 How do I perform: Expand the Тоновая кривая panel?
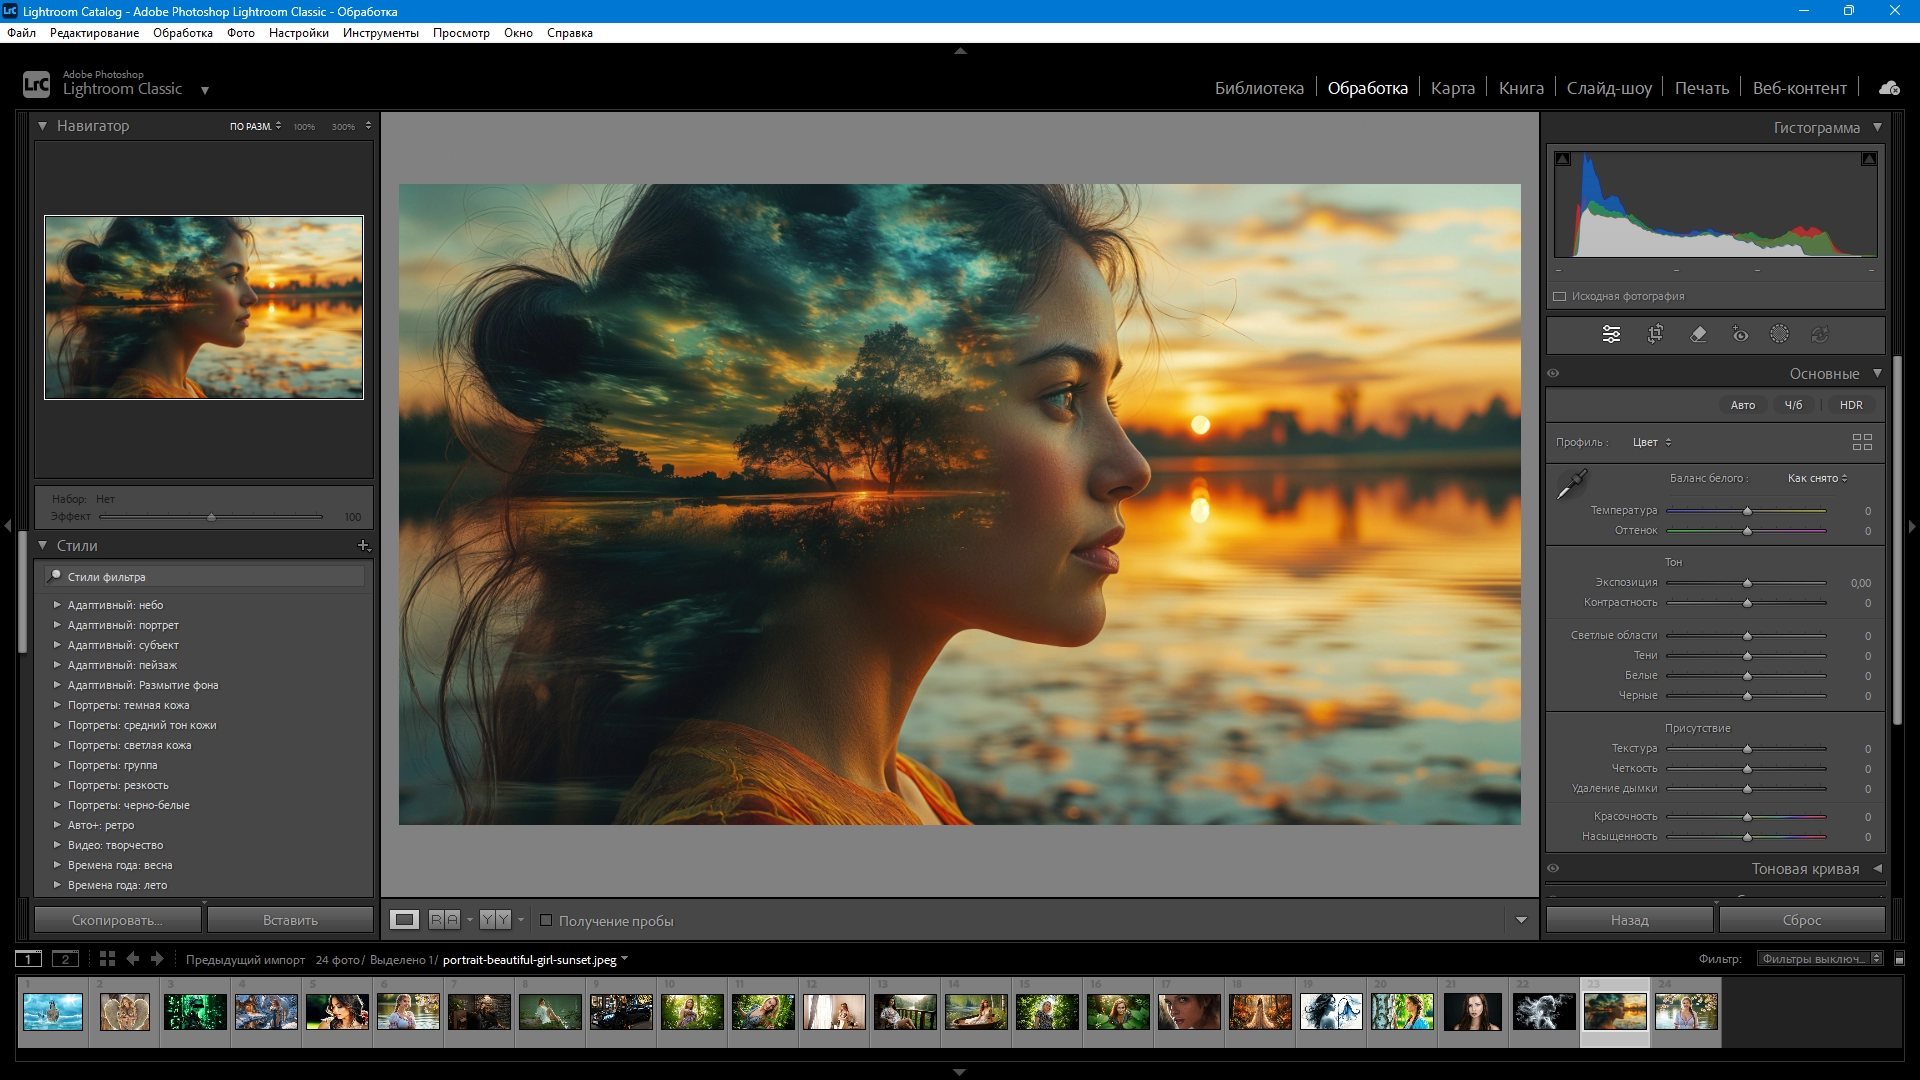1877,868
